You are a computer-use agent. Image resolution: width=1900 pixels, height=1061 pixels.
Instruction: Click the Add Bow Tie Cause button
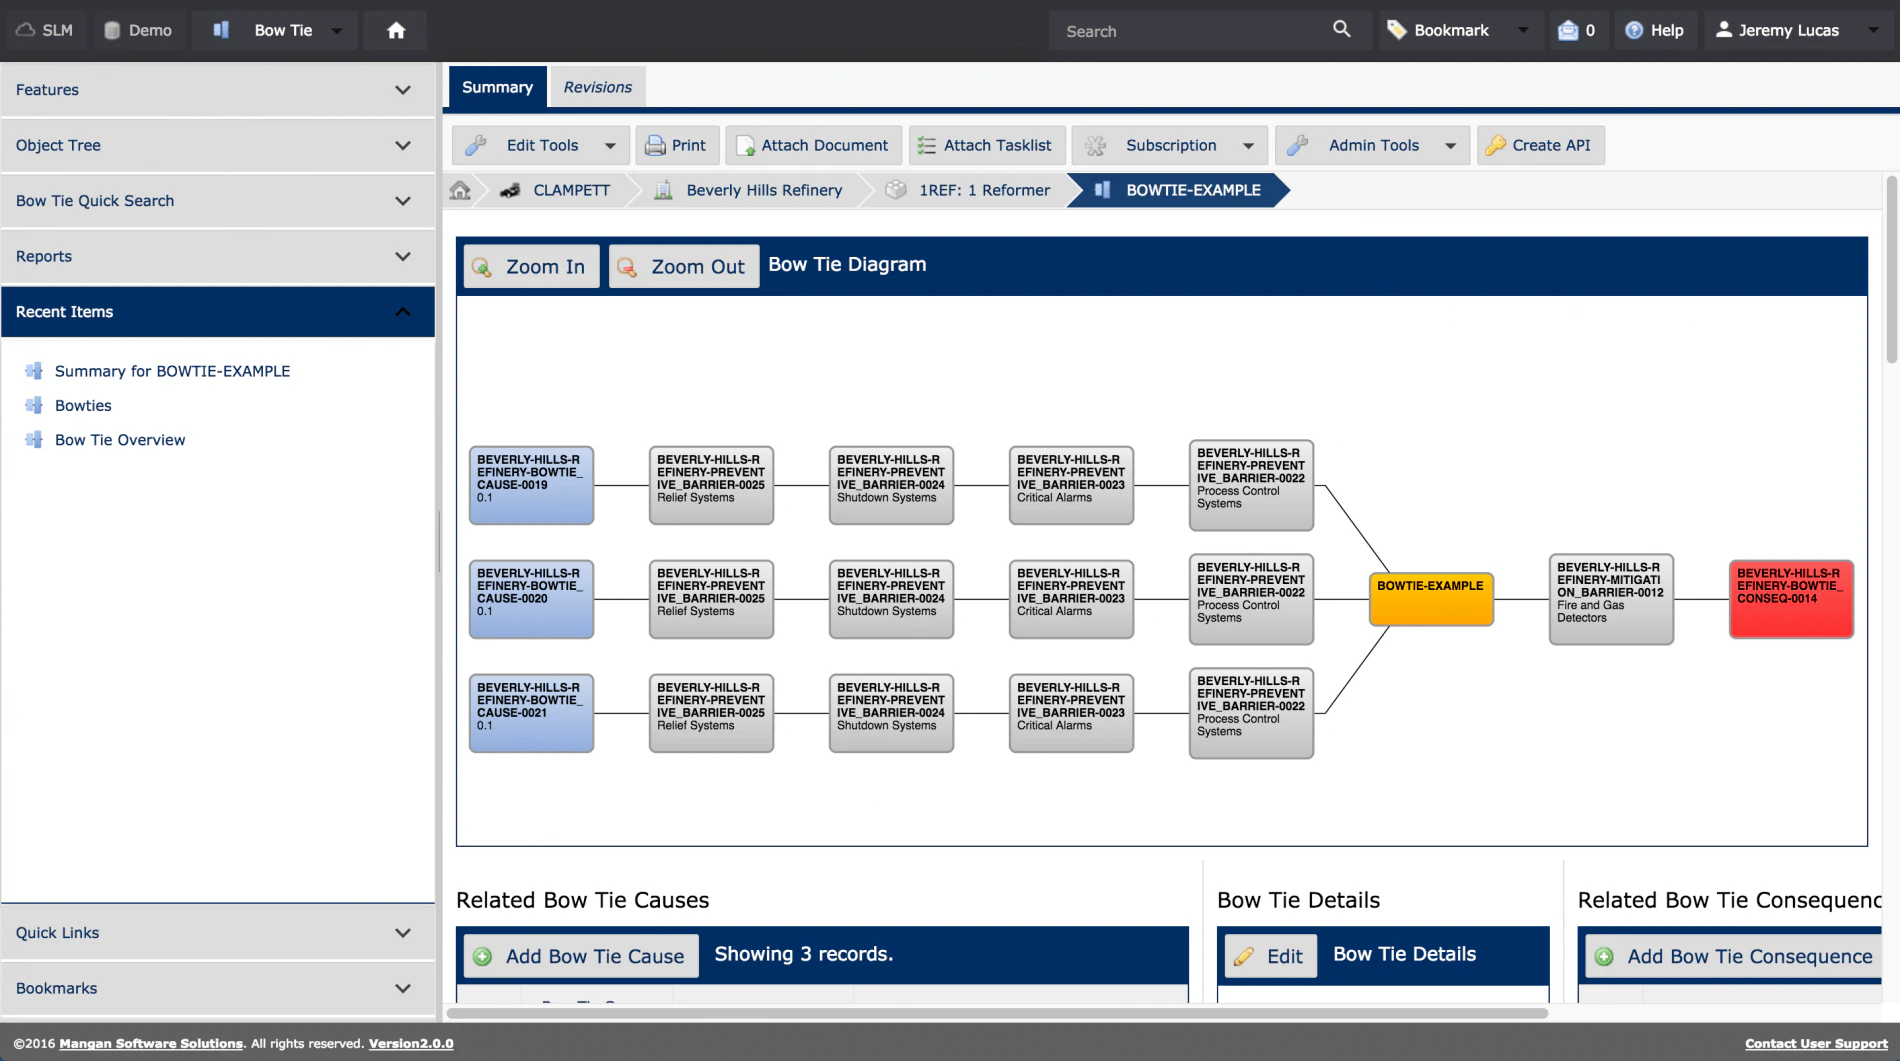[x=580, y=956]
